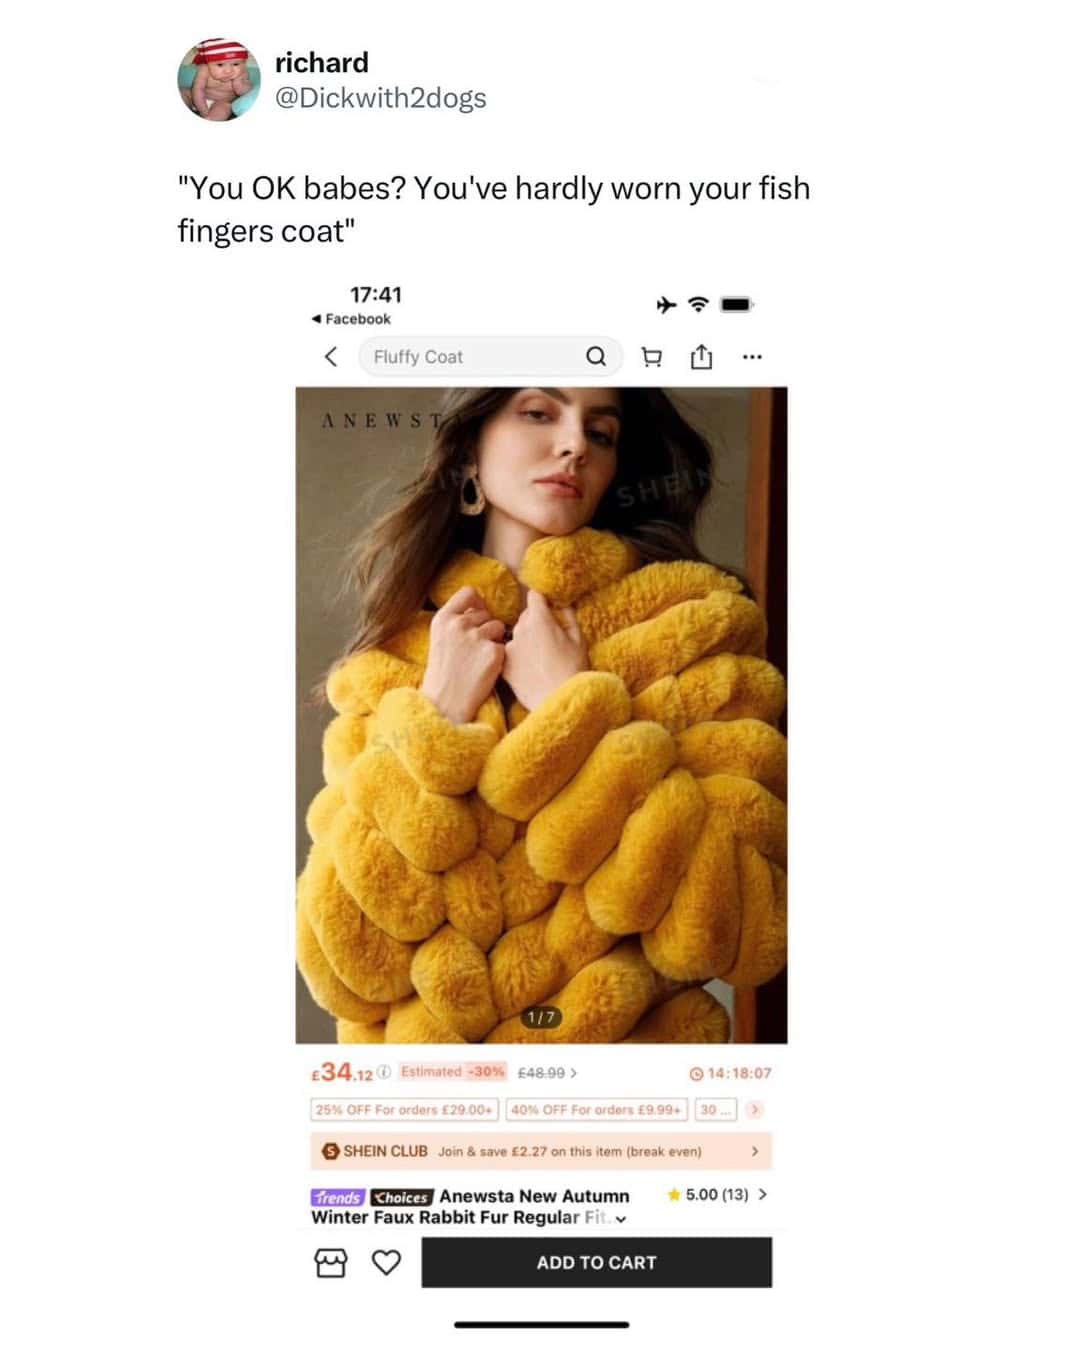Return to Facebook via back link
This screenshot has width=1080, height=1350.
pyautogui.click(x=351, y=319)
